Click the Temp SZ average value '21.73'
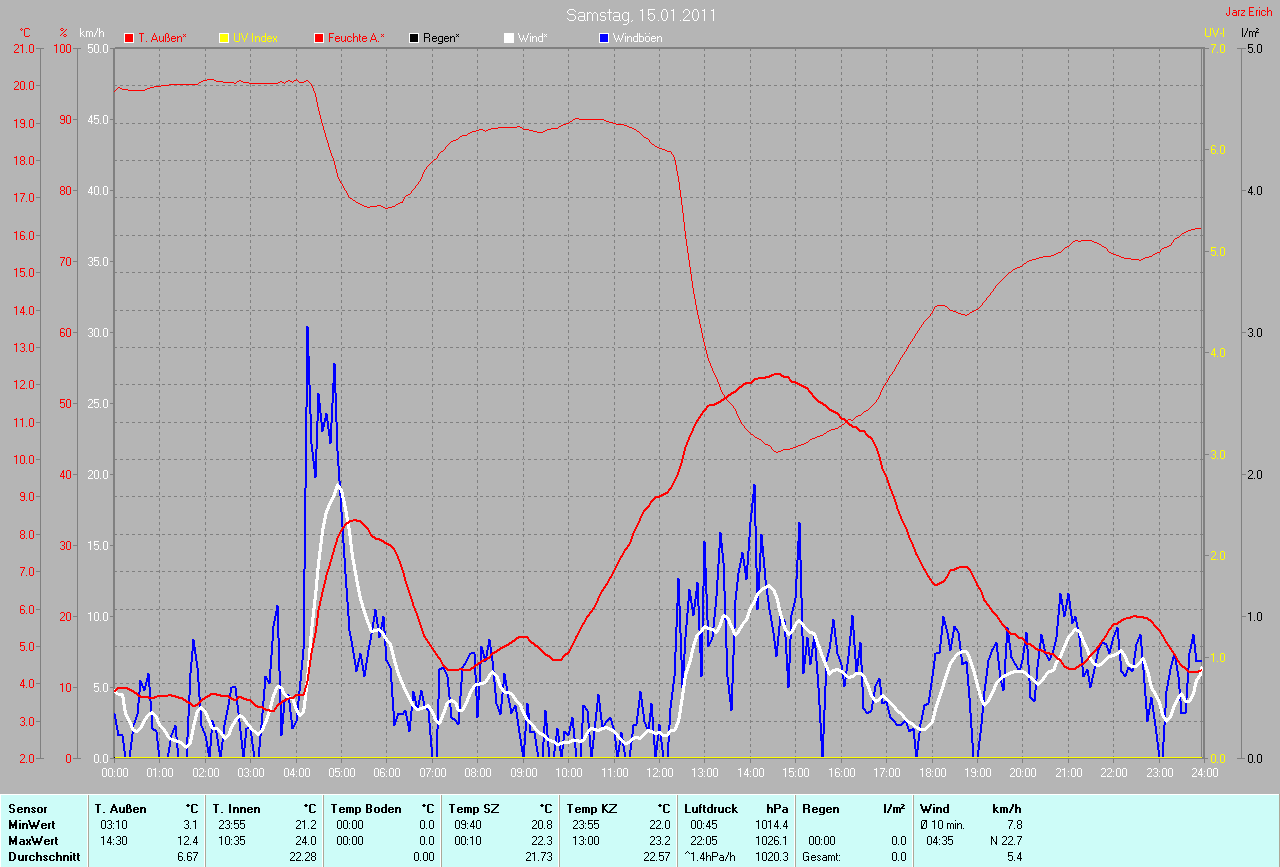The width and height of the screenshot is (1280, 867). (538, 856)
